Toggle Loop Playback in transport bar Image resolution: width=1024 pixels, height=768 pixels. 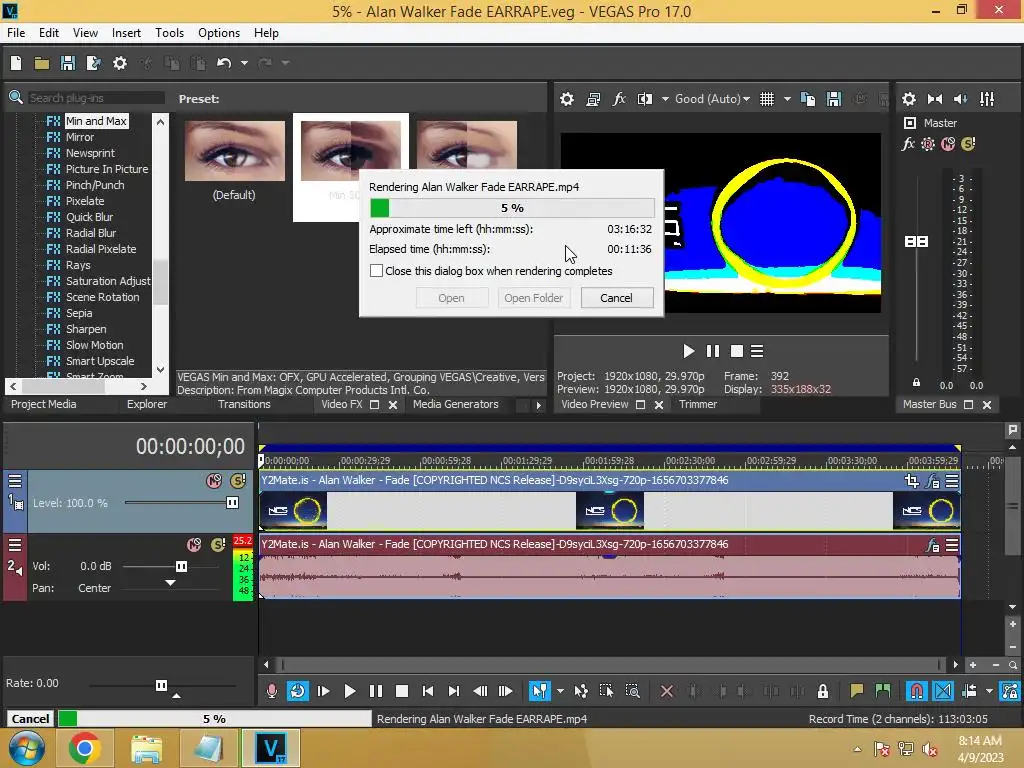click(297, 691)
